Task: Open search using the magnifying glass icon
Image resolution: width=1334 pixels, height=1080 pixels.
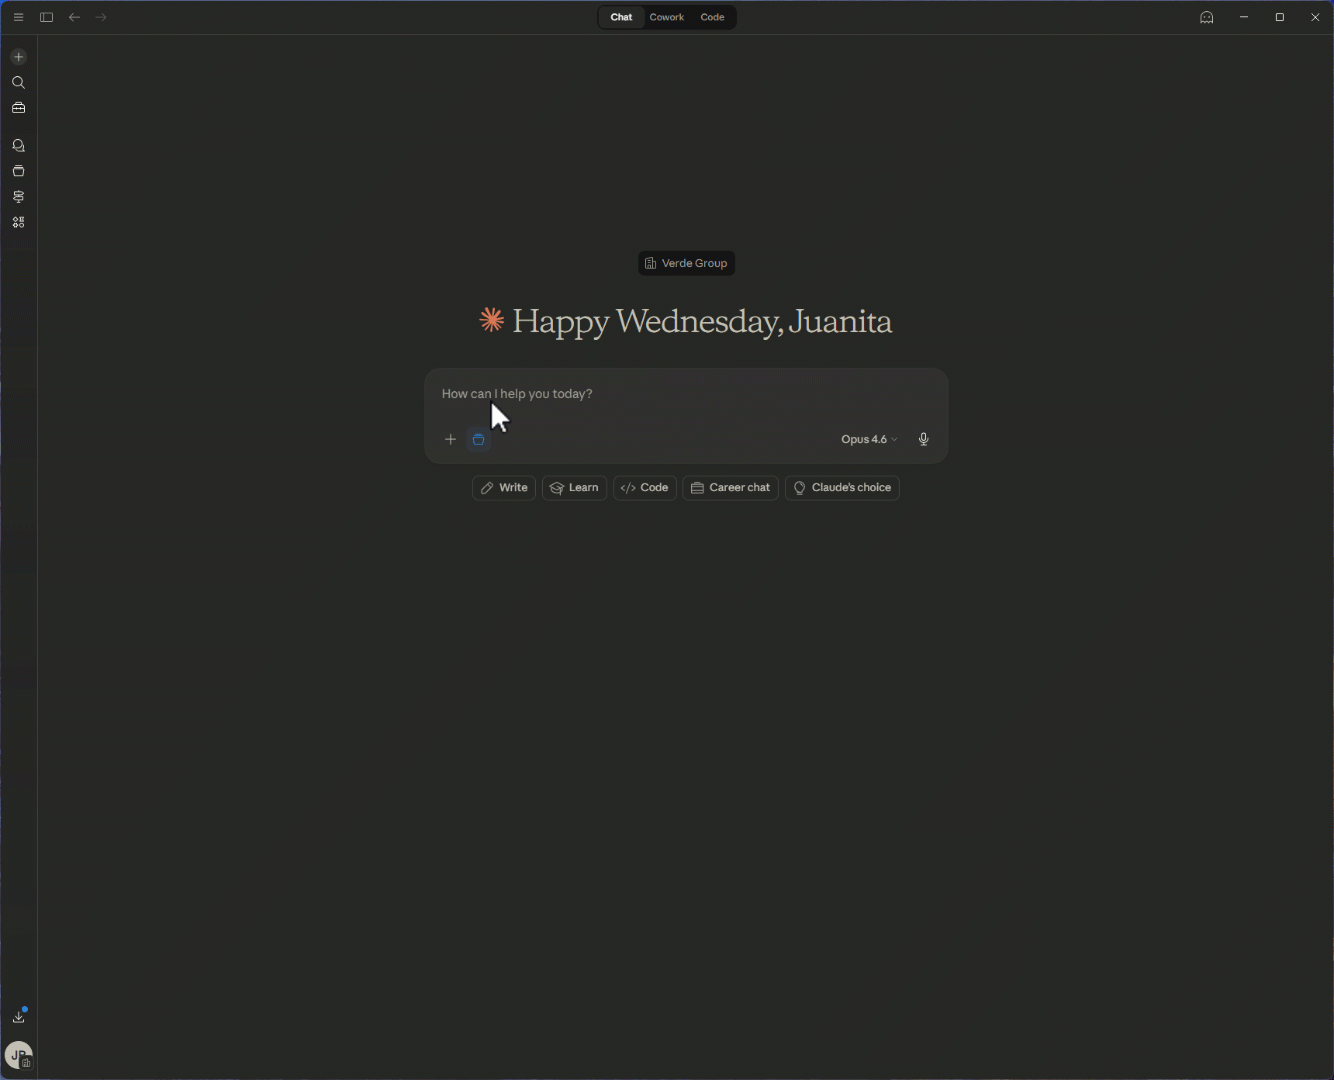Action: coord(18,83)
